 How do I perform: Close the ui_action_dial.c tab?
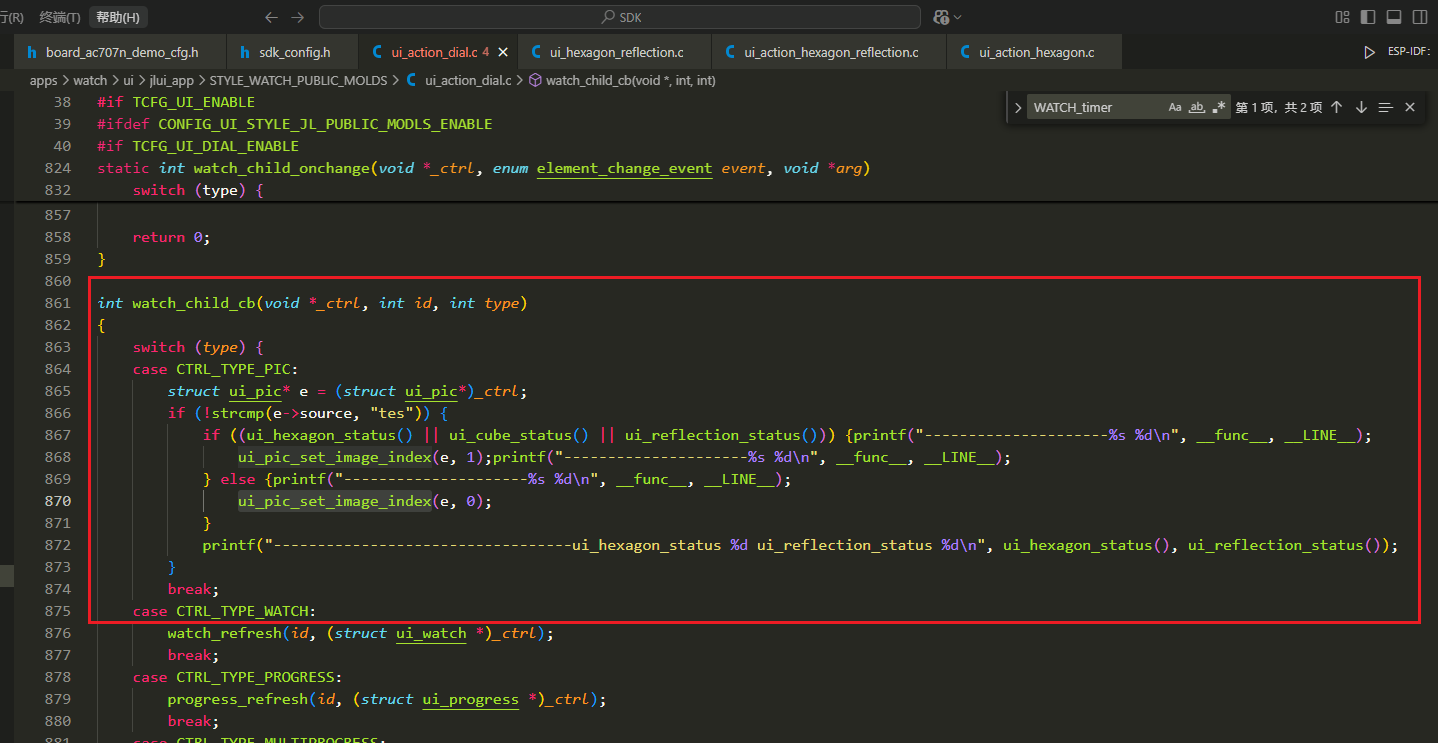[x=502, y=52]
